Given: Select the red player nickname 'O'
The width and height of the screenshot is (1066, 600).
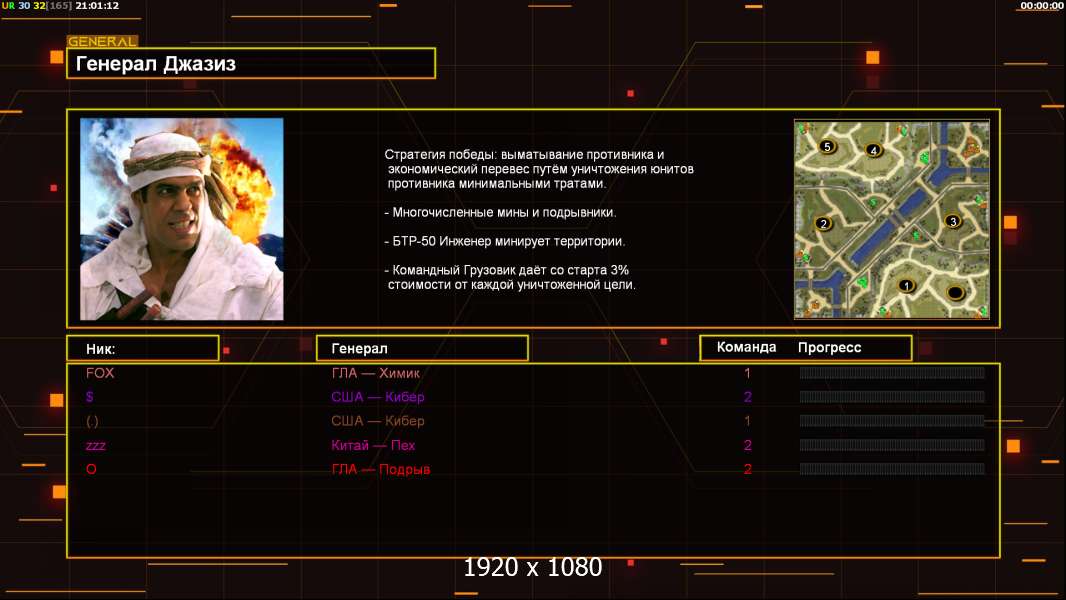Looking at the screenshot, I should tap(91, 469).
